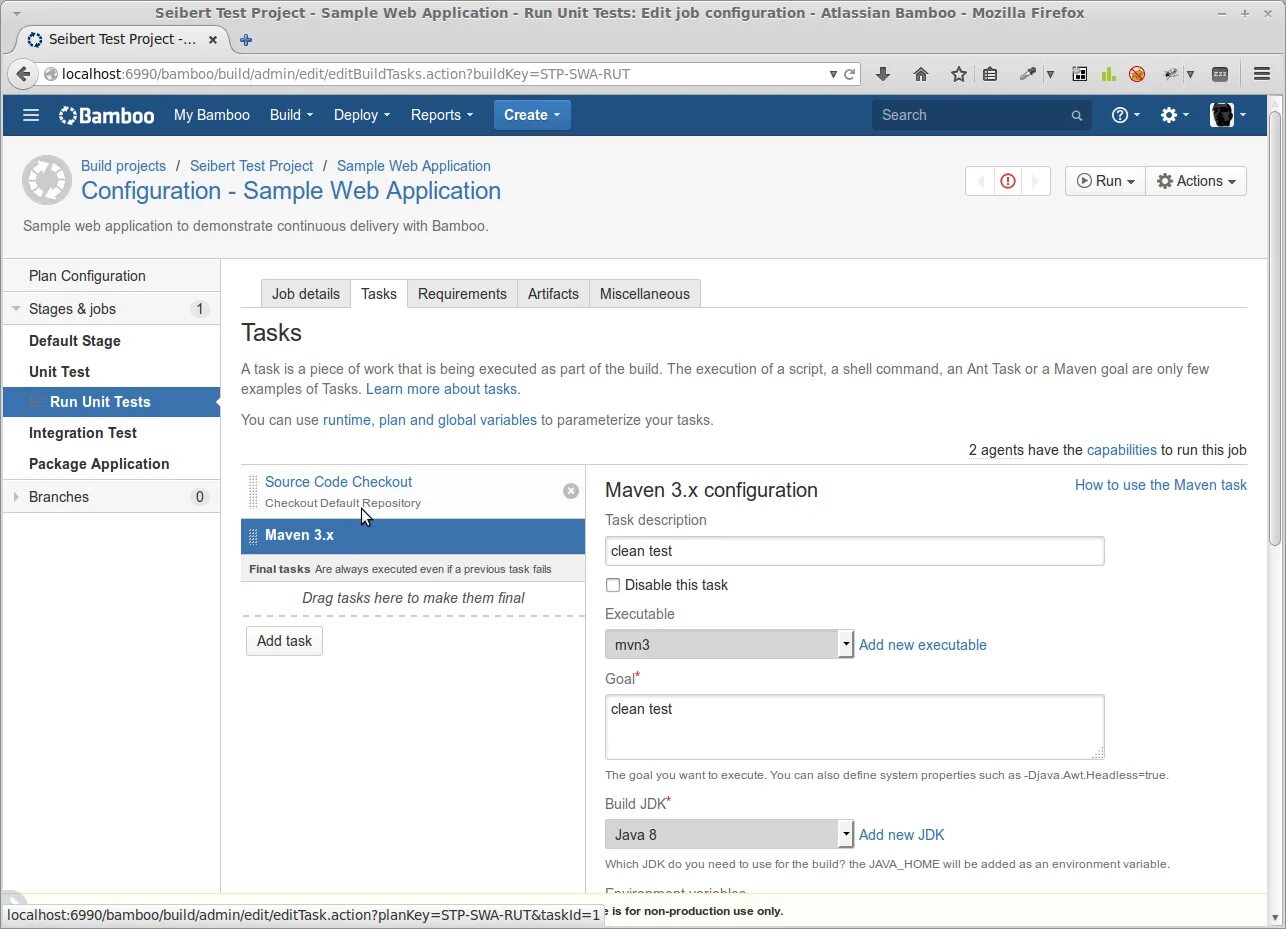
Task: Open the Build JDK Java 8 dropdown
Action: coord(729,834)
